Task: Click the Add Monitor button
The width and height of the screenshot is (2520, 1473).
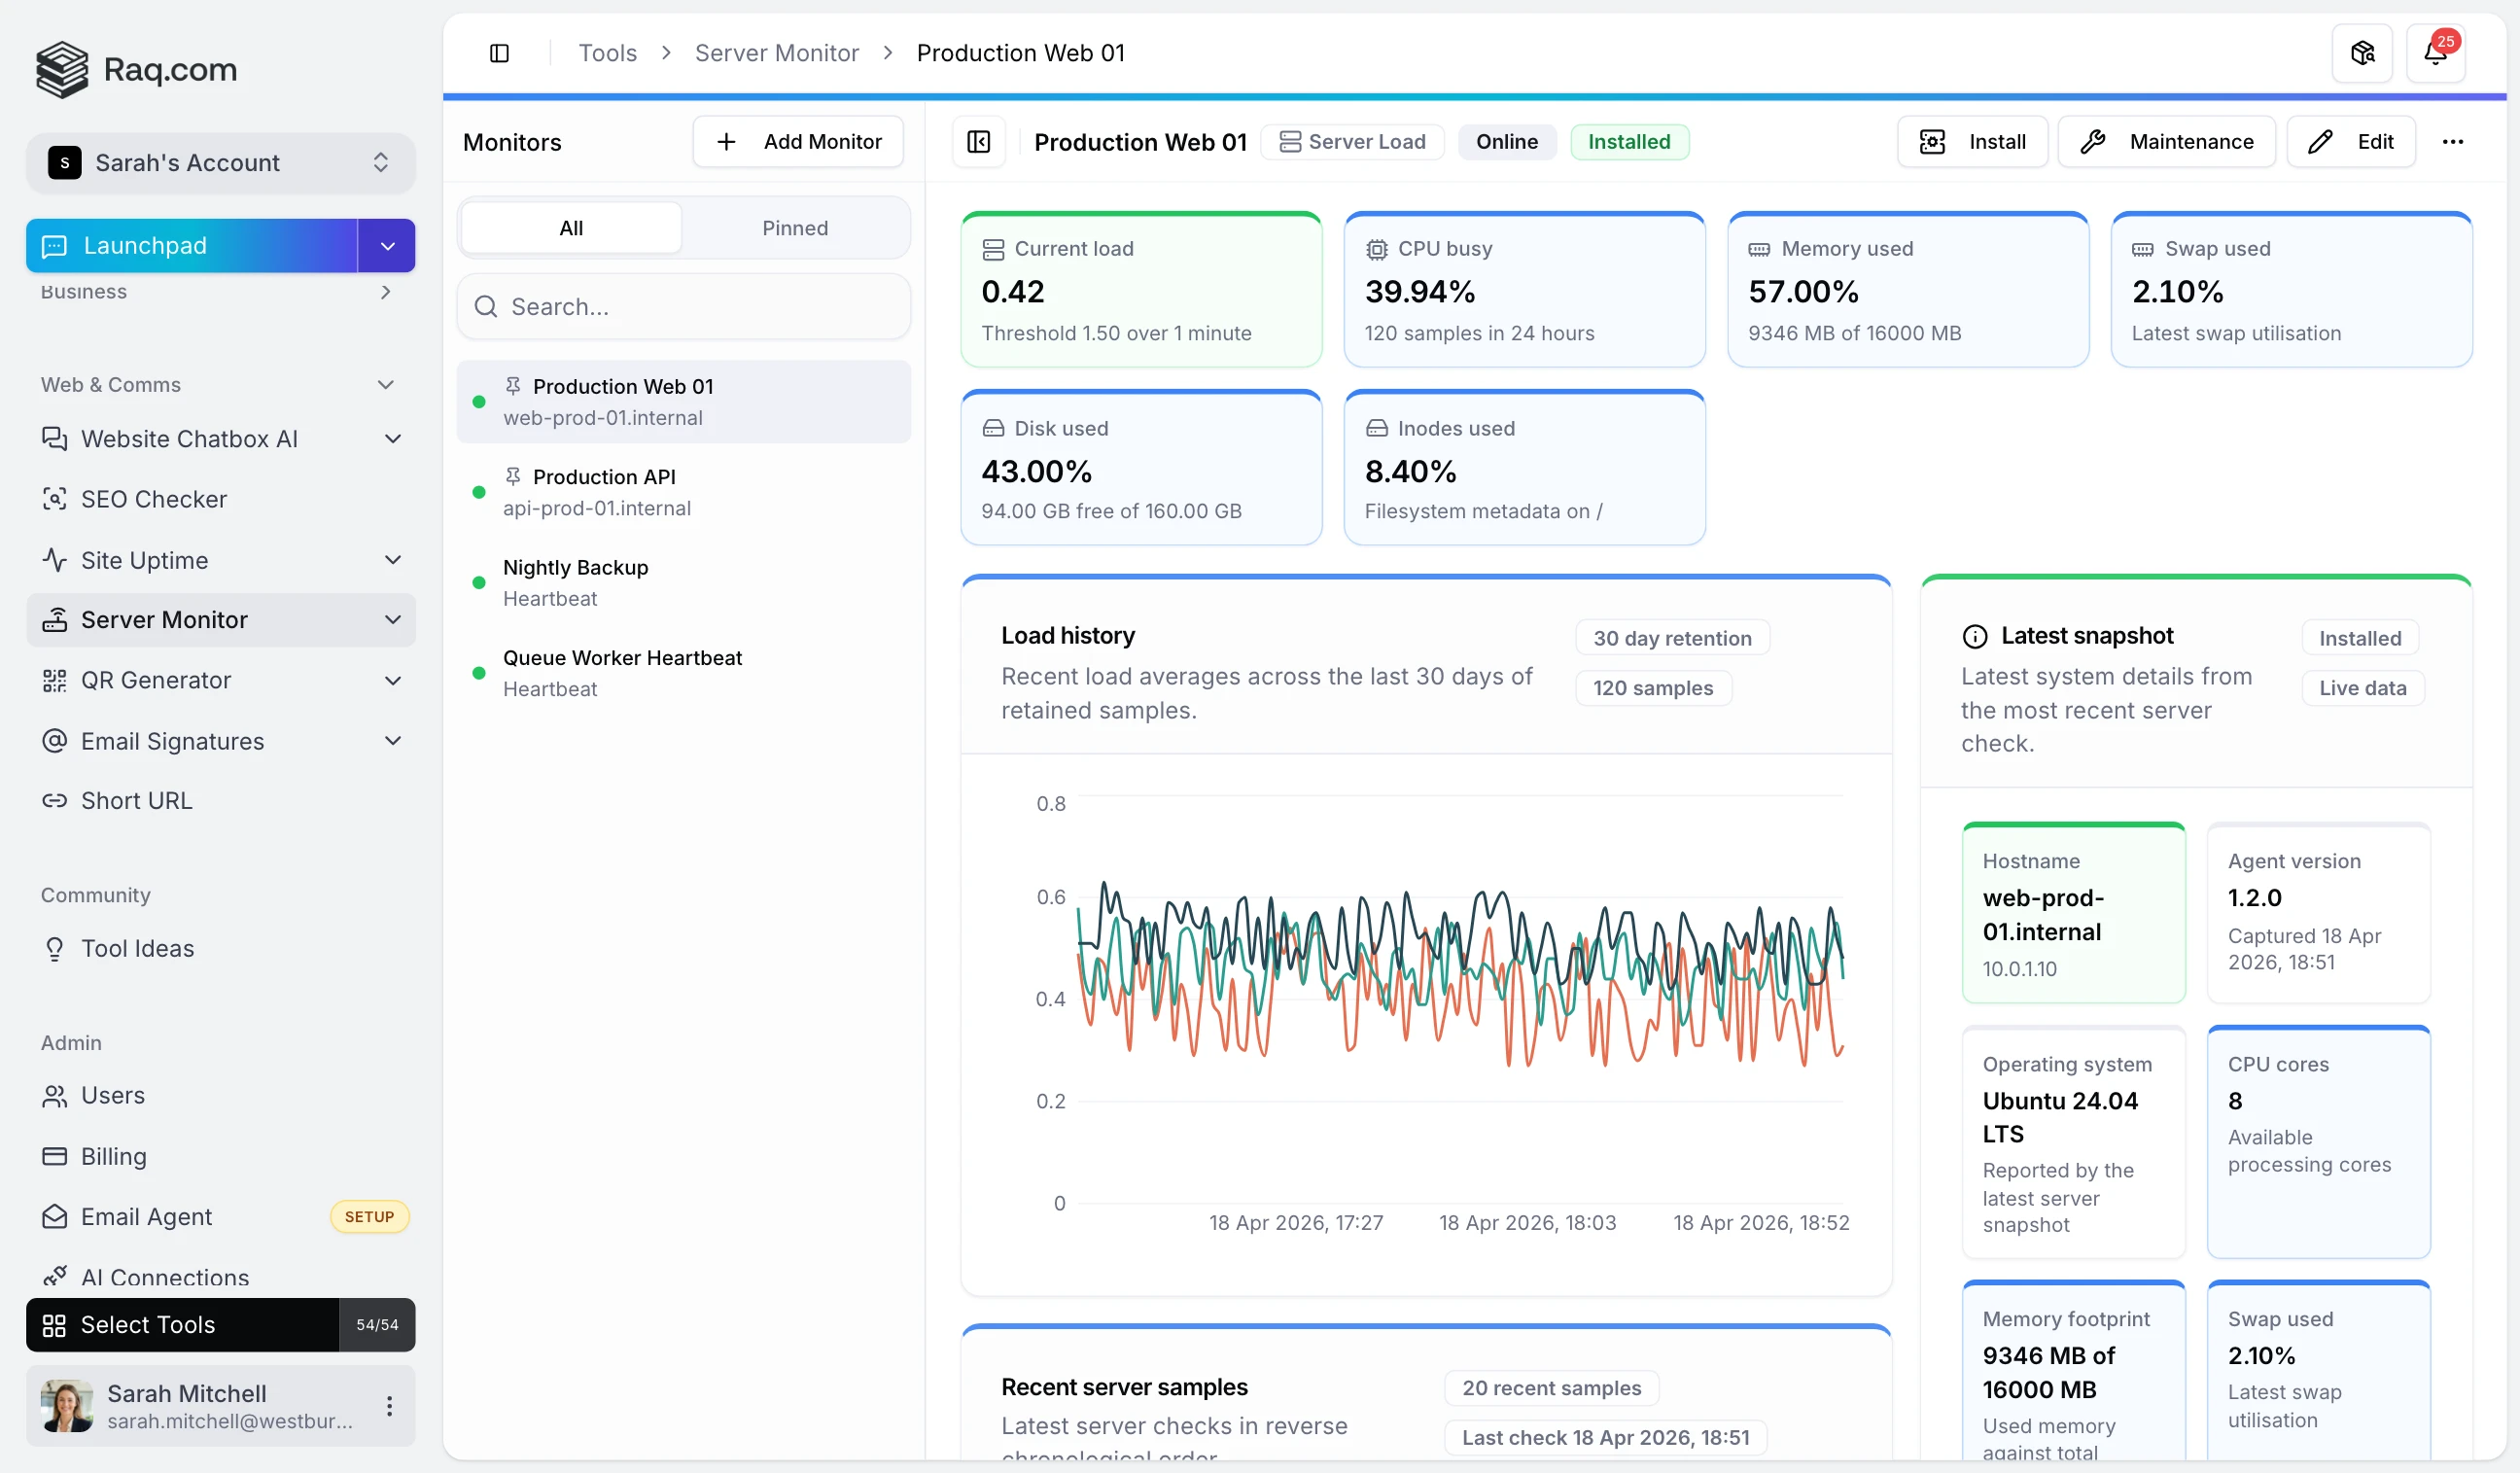Action: click(x=797, y=141)
